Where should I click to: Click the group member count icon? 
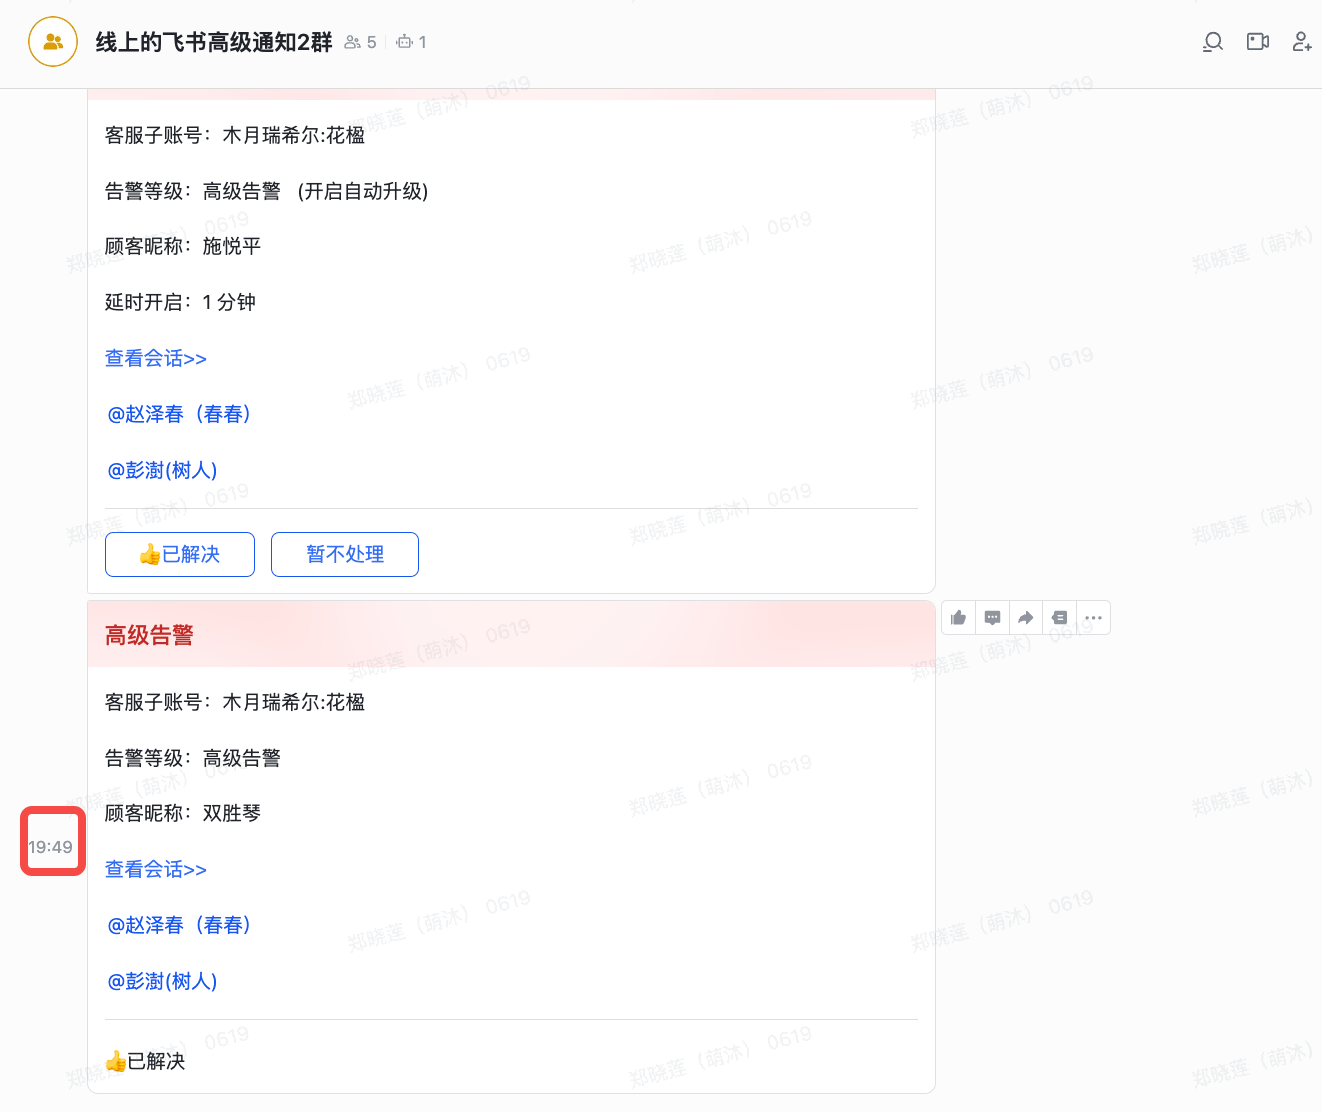click(352, 42)
